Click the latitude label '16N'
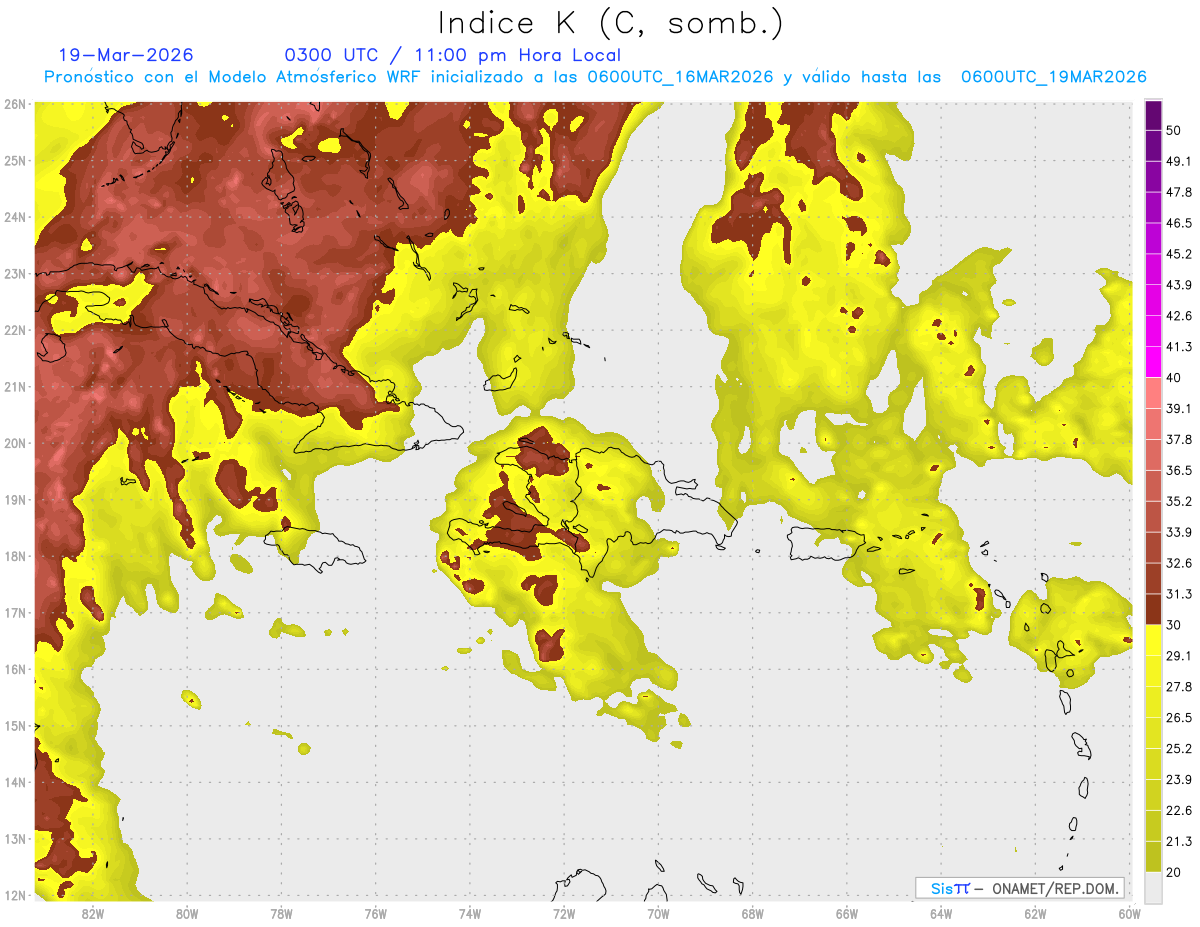 point(15,669)
